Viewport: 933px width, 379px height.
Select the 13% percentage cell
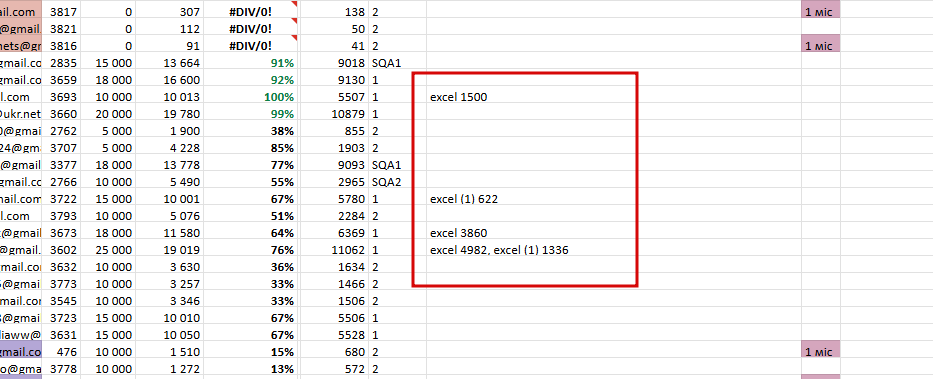(x=251, y=369)
